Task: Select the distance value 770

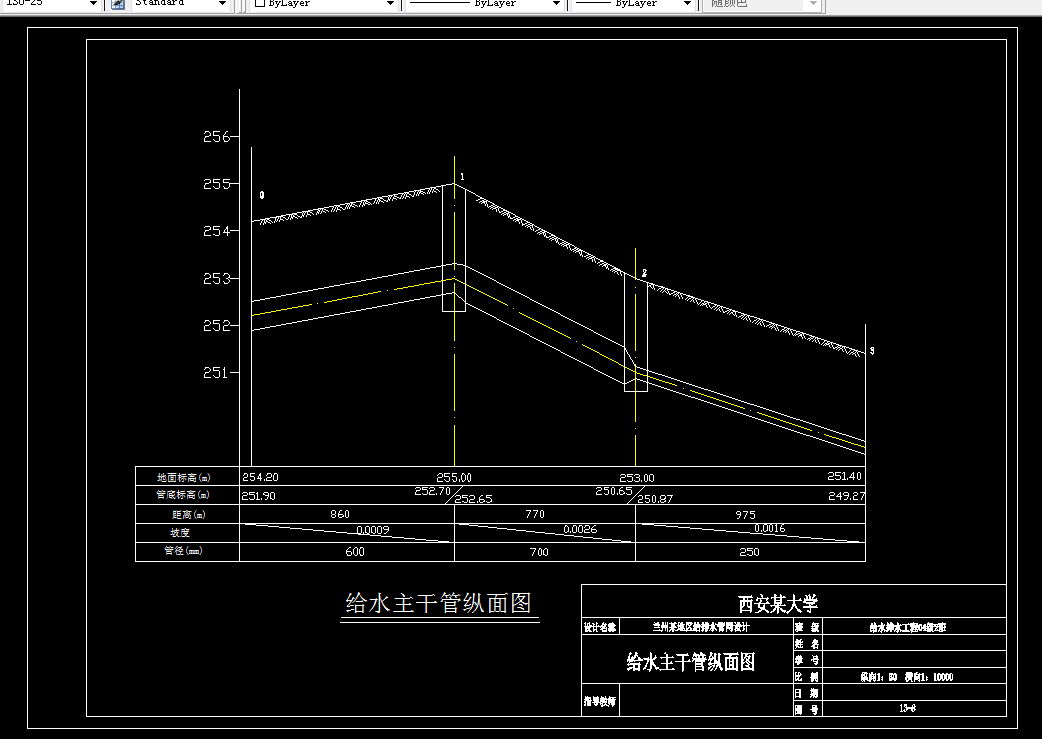Action: pyautogui.click(x=534, y=514)
